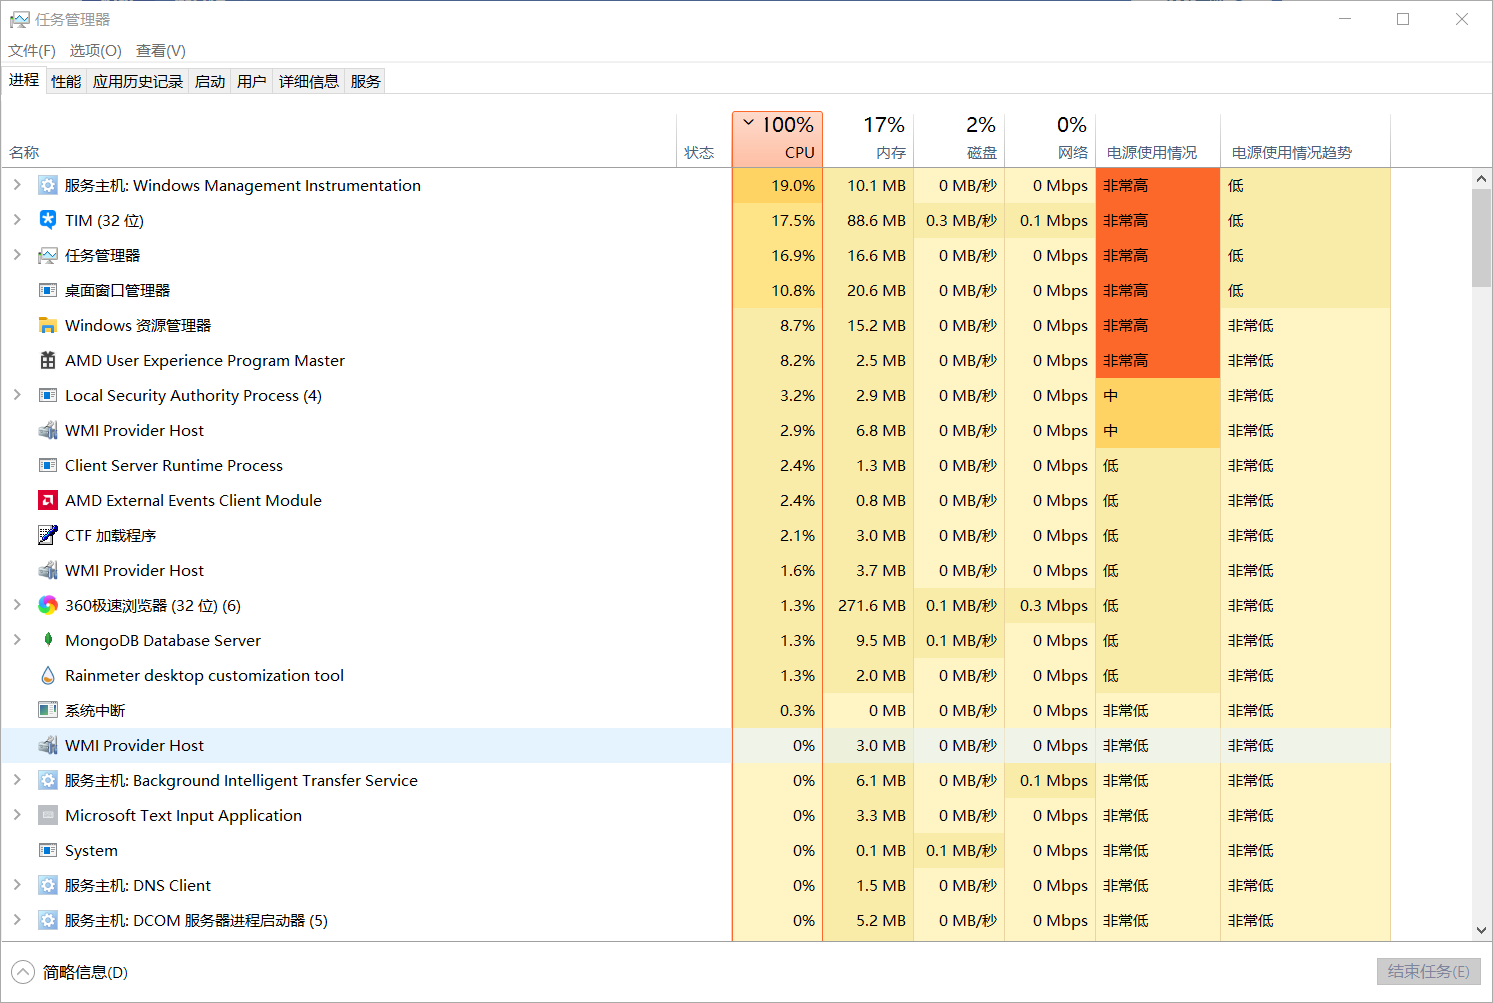The height and width of the screenshot is (1003, 1493).
Task: Sort by the 网络 column header
Action: pos(1050,139)
